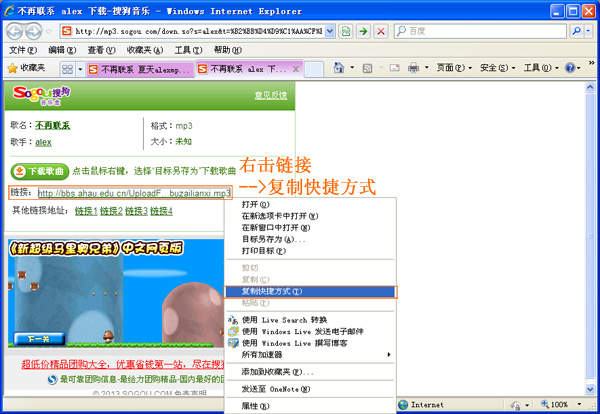Click the Read Mail icon
The height and width of the screenshot is (414, 600).
pyautogui.click(x=394, y=68)
